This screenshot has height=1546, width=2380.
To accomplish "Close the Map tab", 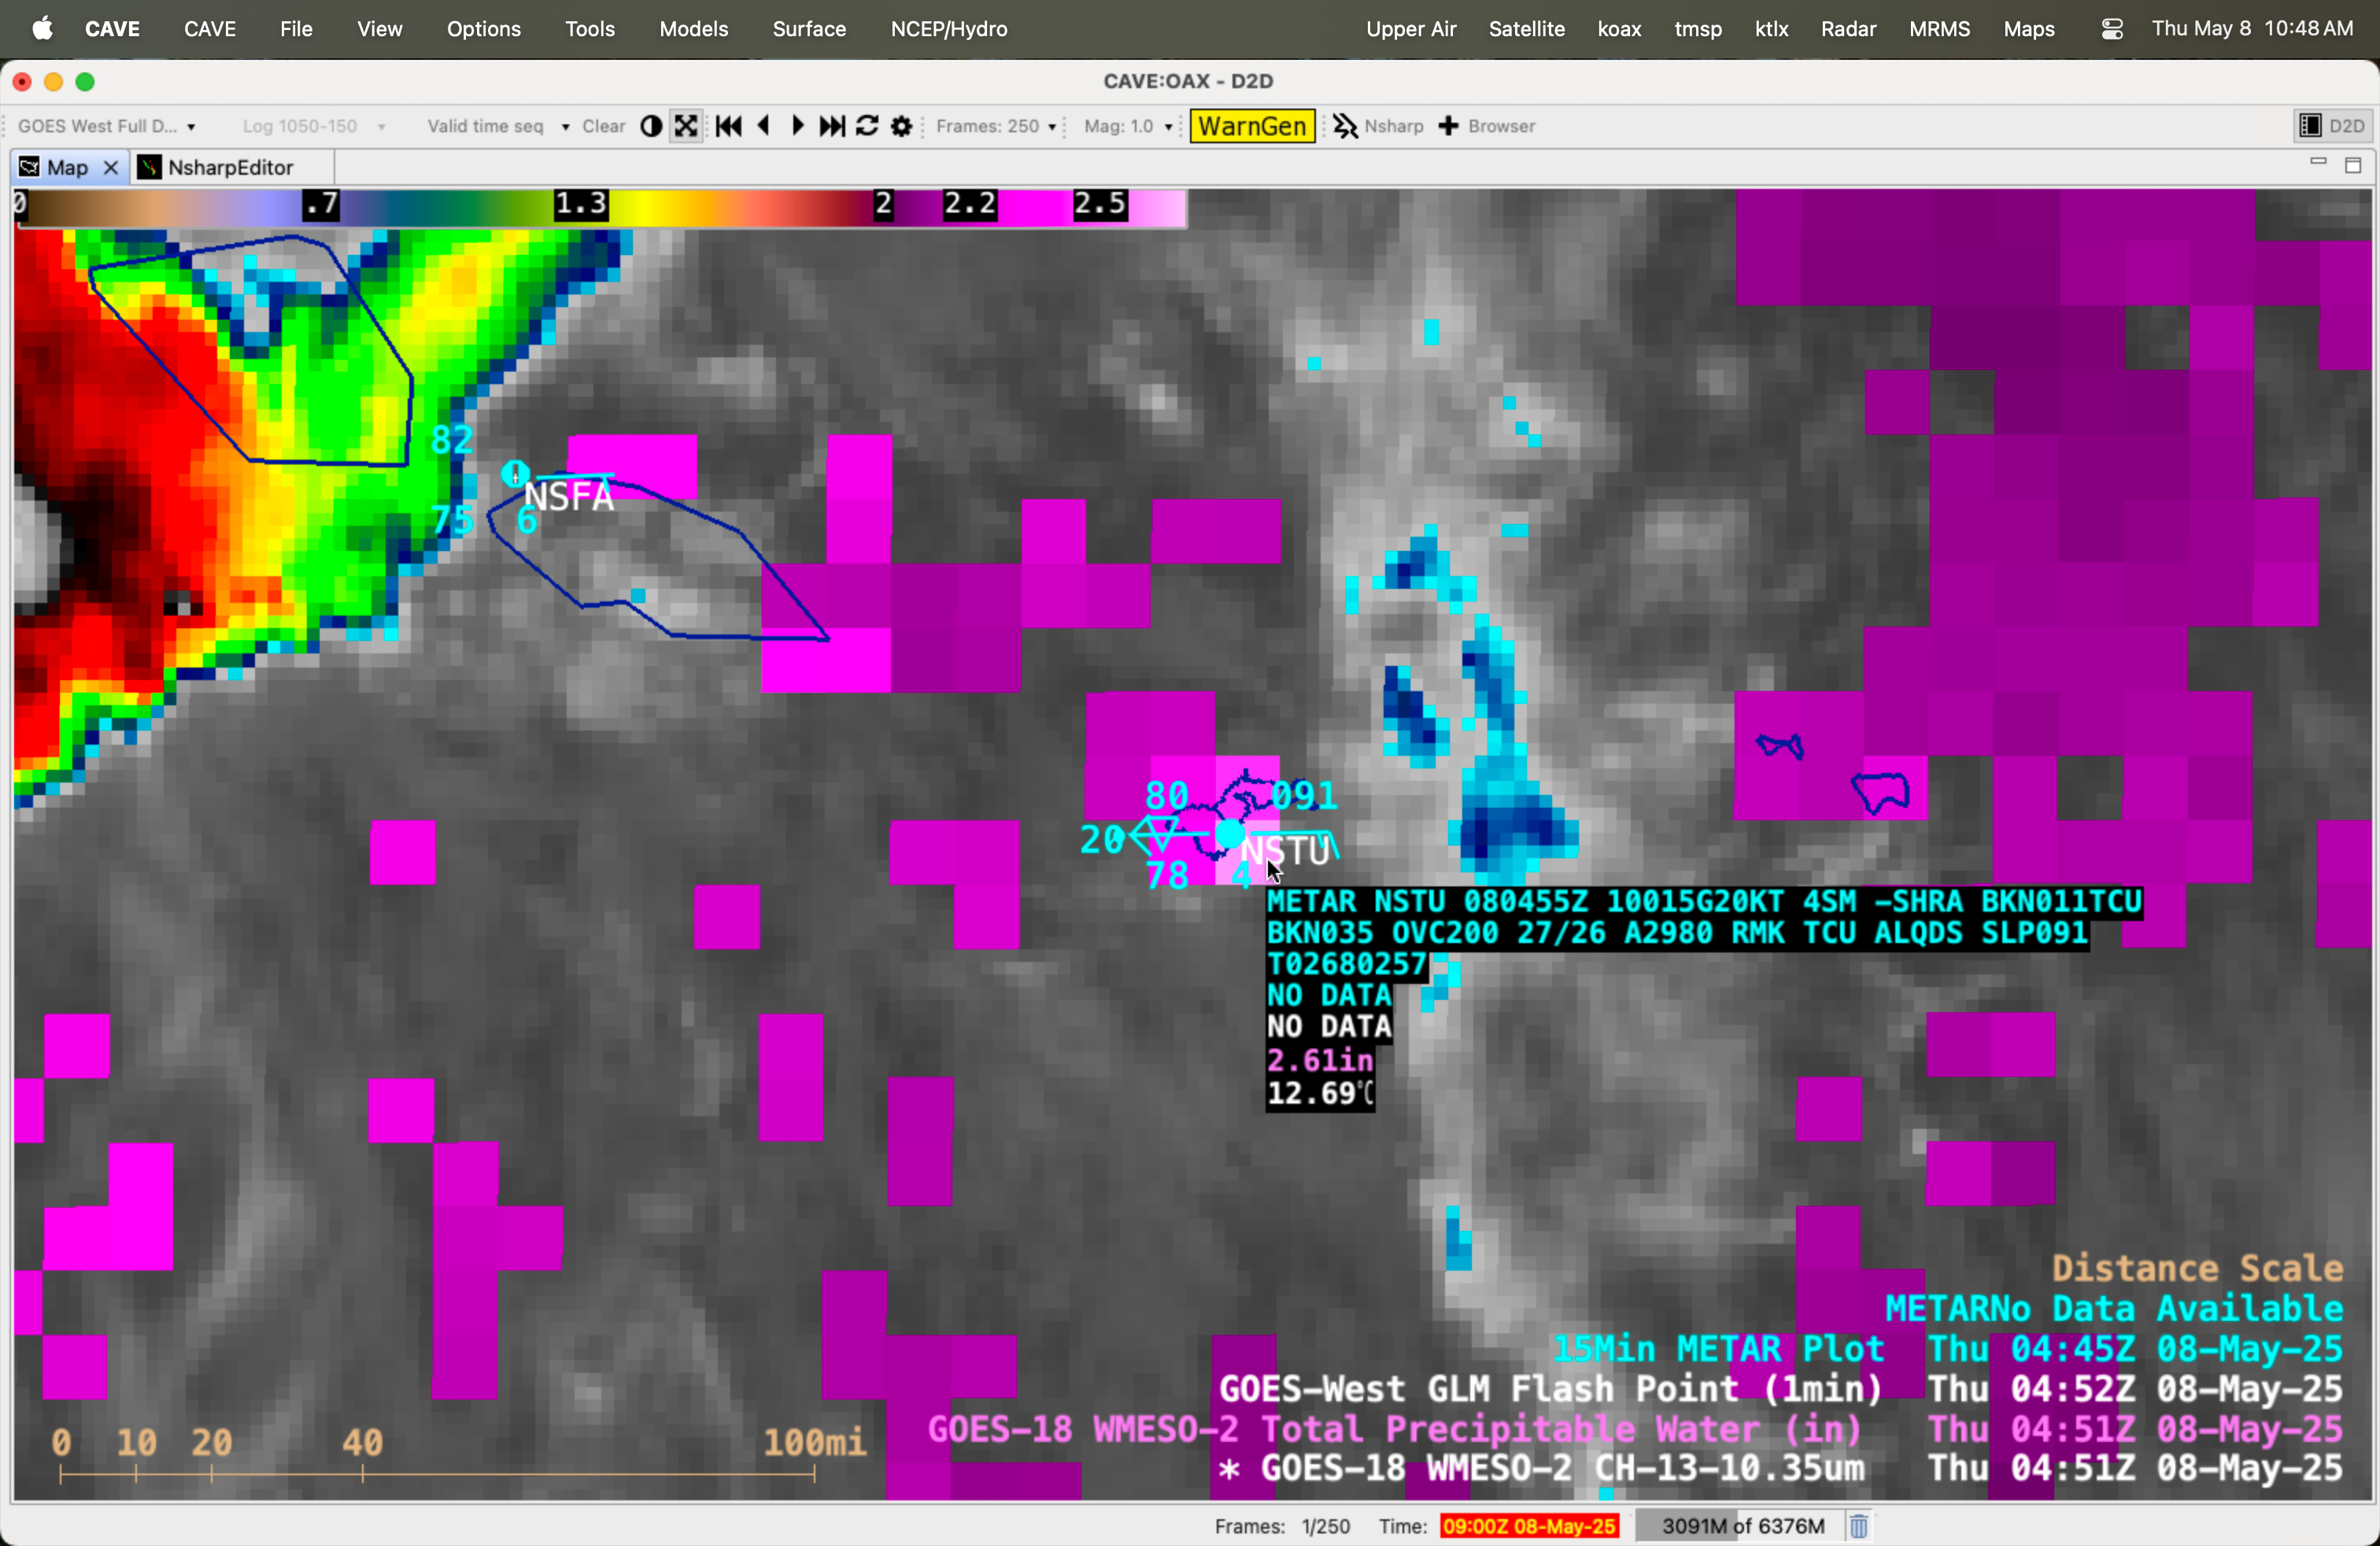I will click(111, 167).
